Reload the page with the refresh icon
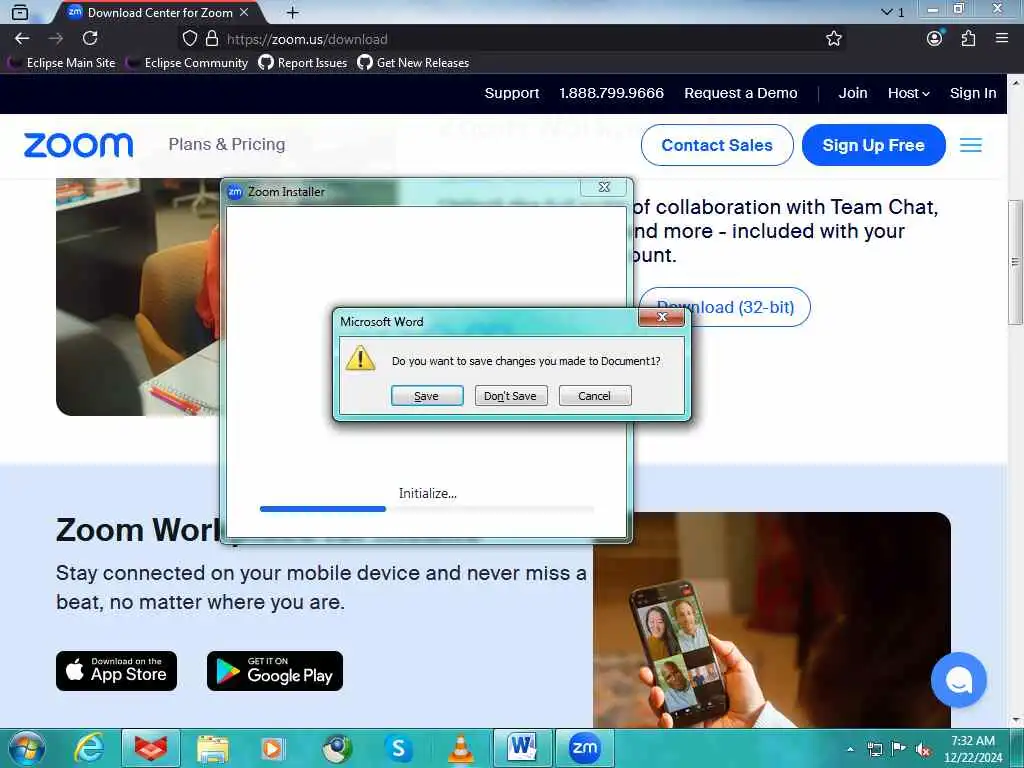This screenshot has width=1024, height=768. (x=90, y=39)
